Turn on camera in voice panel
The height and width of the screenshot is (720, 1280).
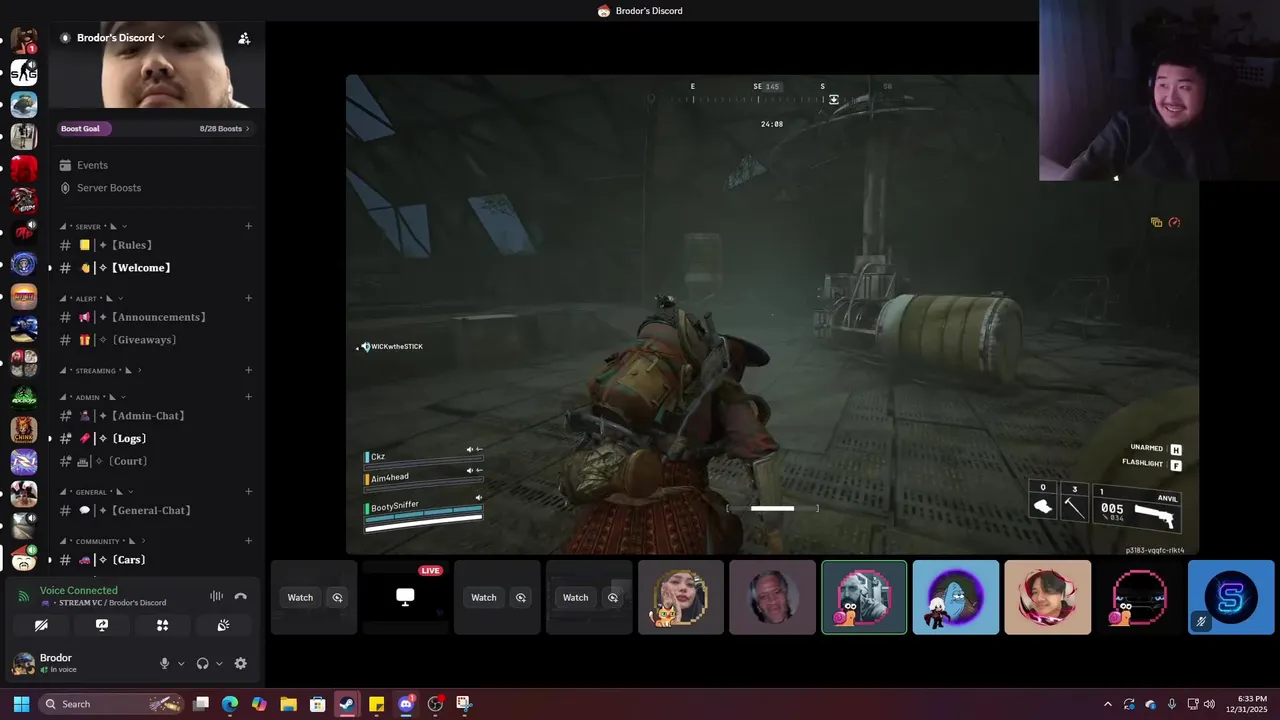(41, 625)
